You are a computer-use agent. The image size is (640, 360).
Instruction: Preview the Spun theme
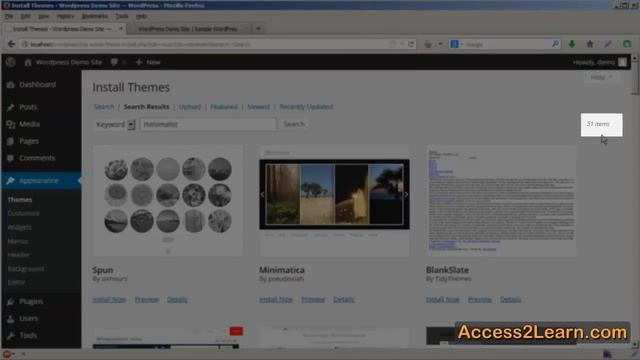(x=147, y=300)
